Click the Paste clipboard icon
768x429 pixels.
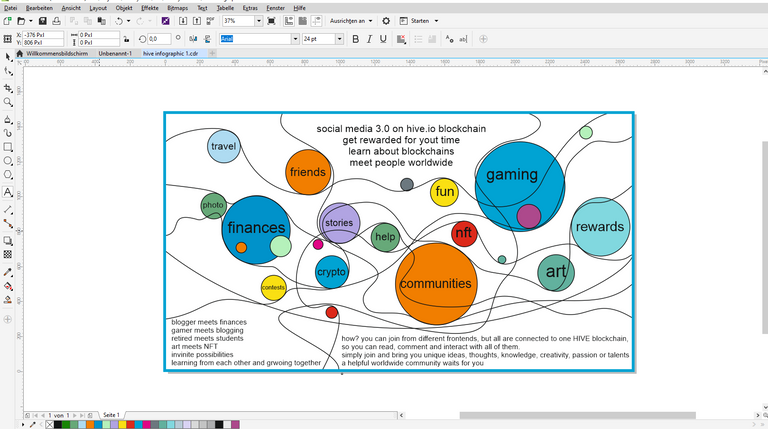[101, 21]
